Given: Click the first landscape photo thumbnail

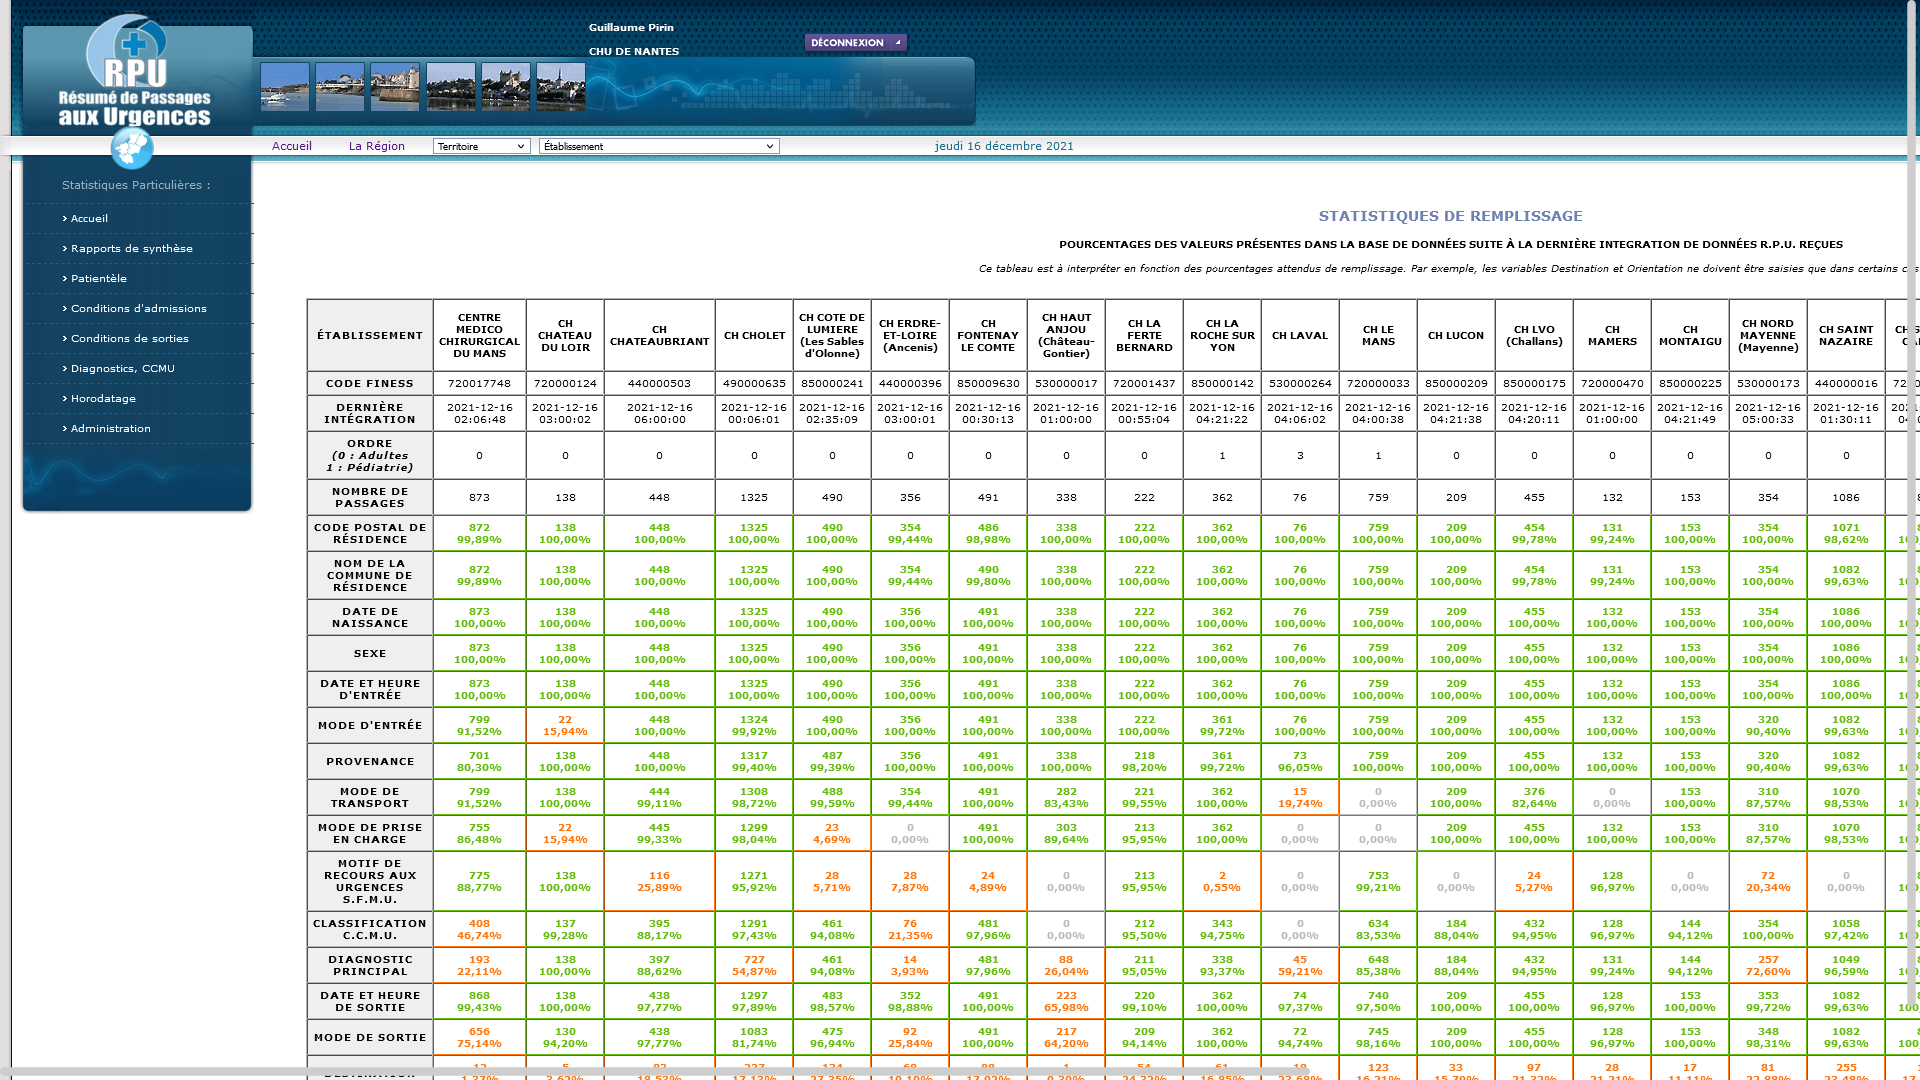Looking at the screenshot, I should click(285, 87).
